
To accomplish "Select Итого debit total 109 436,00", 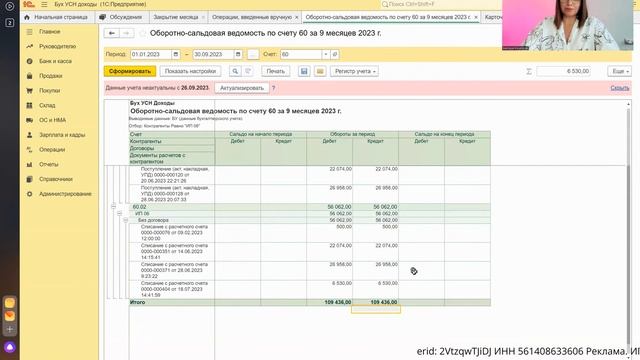I will click(x=329, y=302).
